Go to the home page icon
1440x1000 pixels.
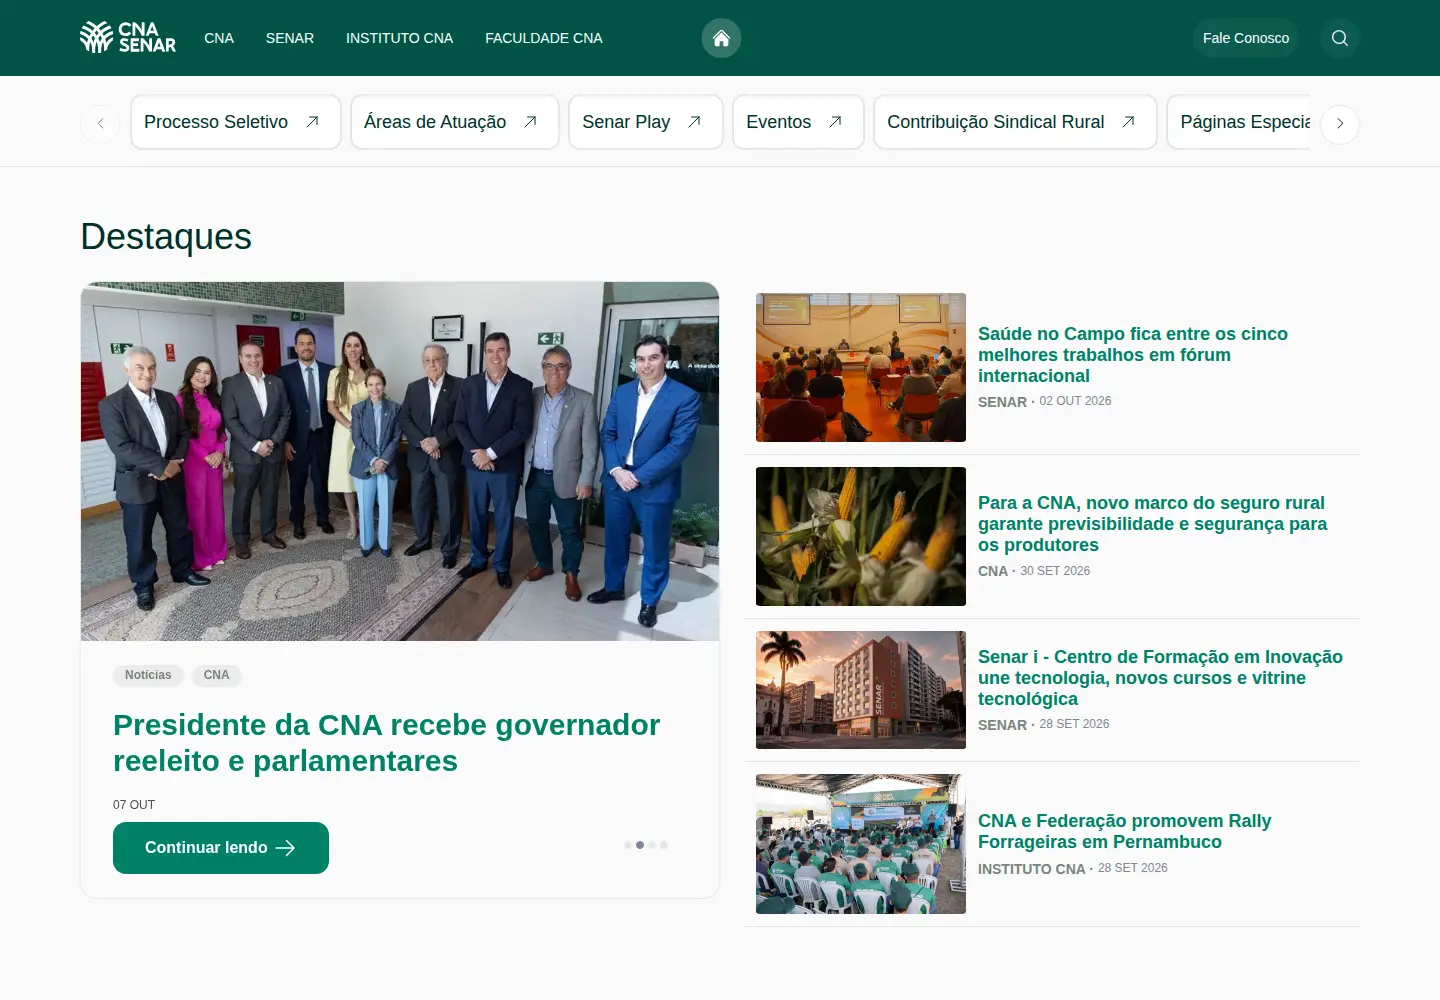(721, 38)
